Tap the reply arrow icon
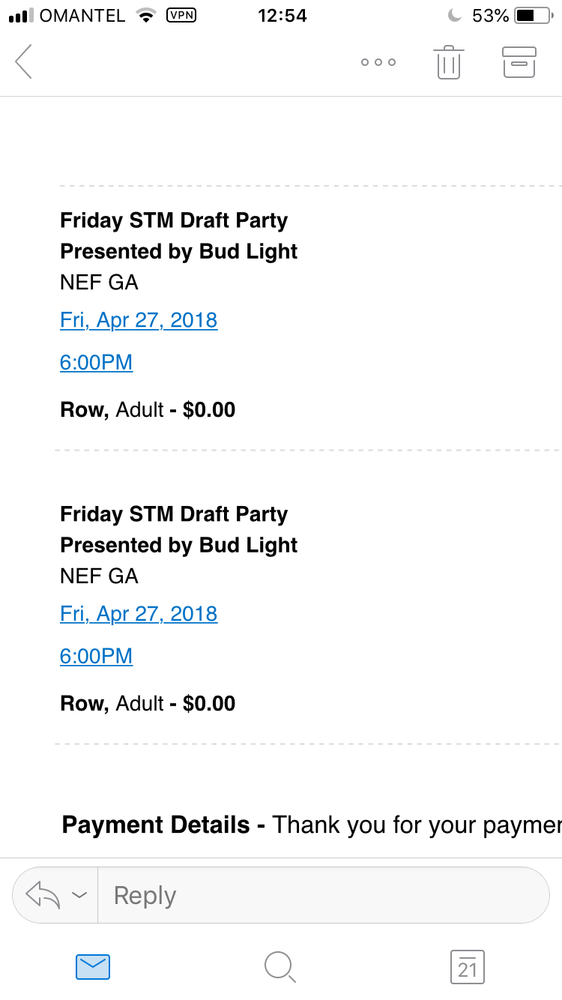Image resolution: width=562 pixels, height=1000 pixels. coord(43,895)
